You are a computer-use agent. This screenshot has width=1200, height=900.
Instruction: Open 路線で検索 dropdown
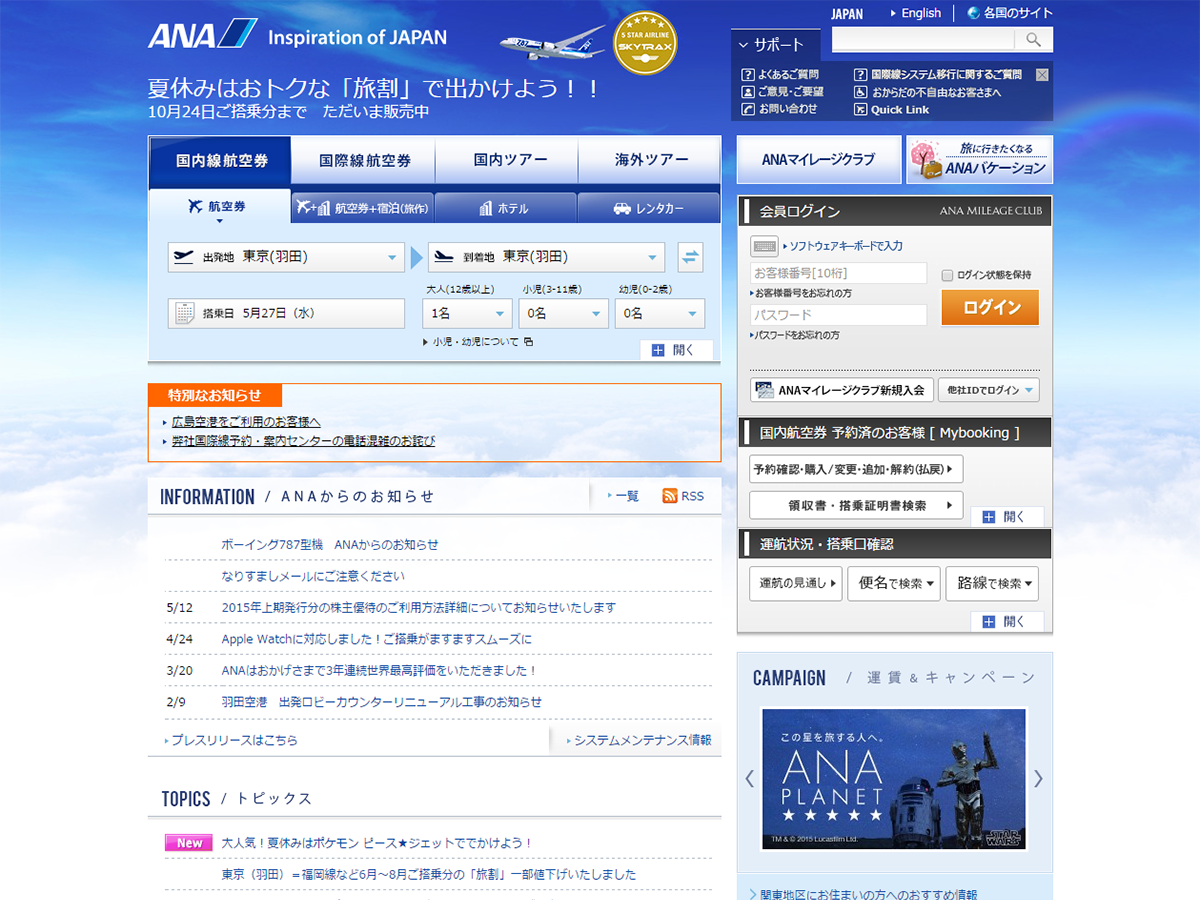pos(992,583)
